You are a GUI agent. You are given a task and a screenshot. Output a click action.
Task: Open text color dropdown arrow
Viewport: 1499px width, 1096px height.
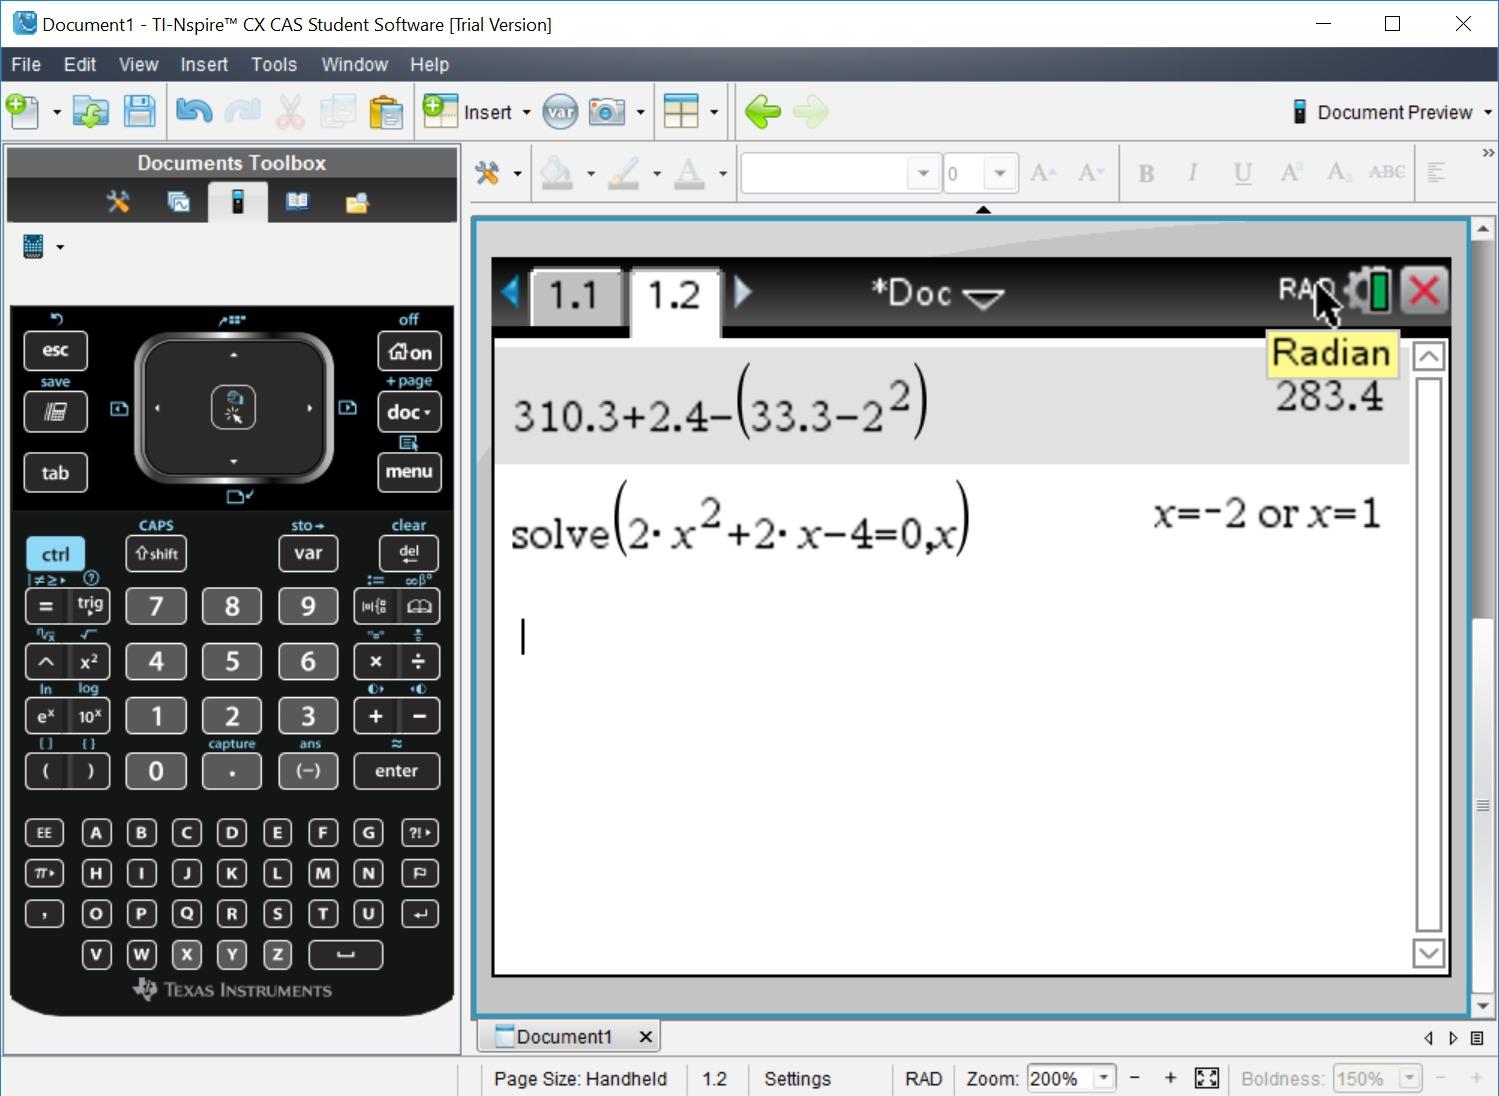tap(722, 173)
